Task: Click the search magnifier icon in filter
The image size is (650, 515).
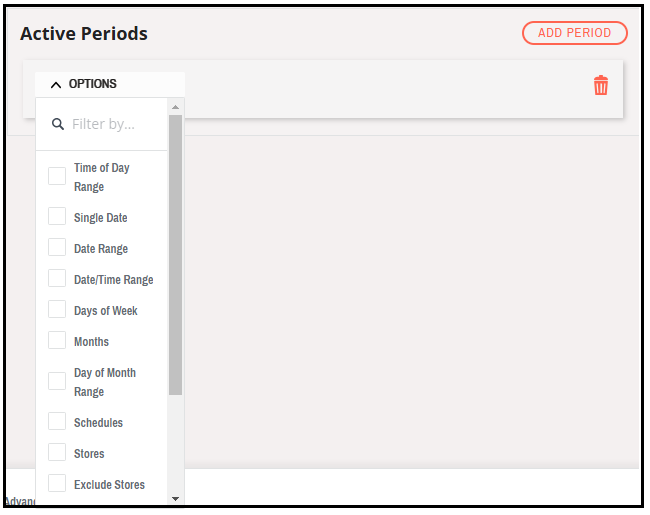Action: tap(58, 125)
